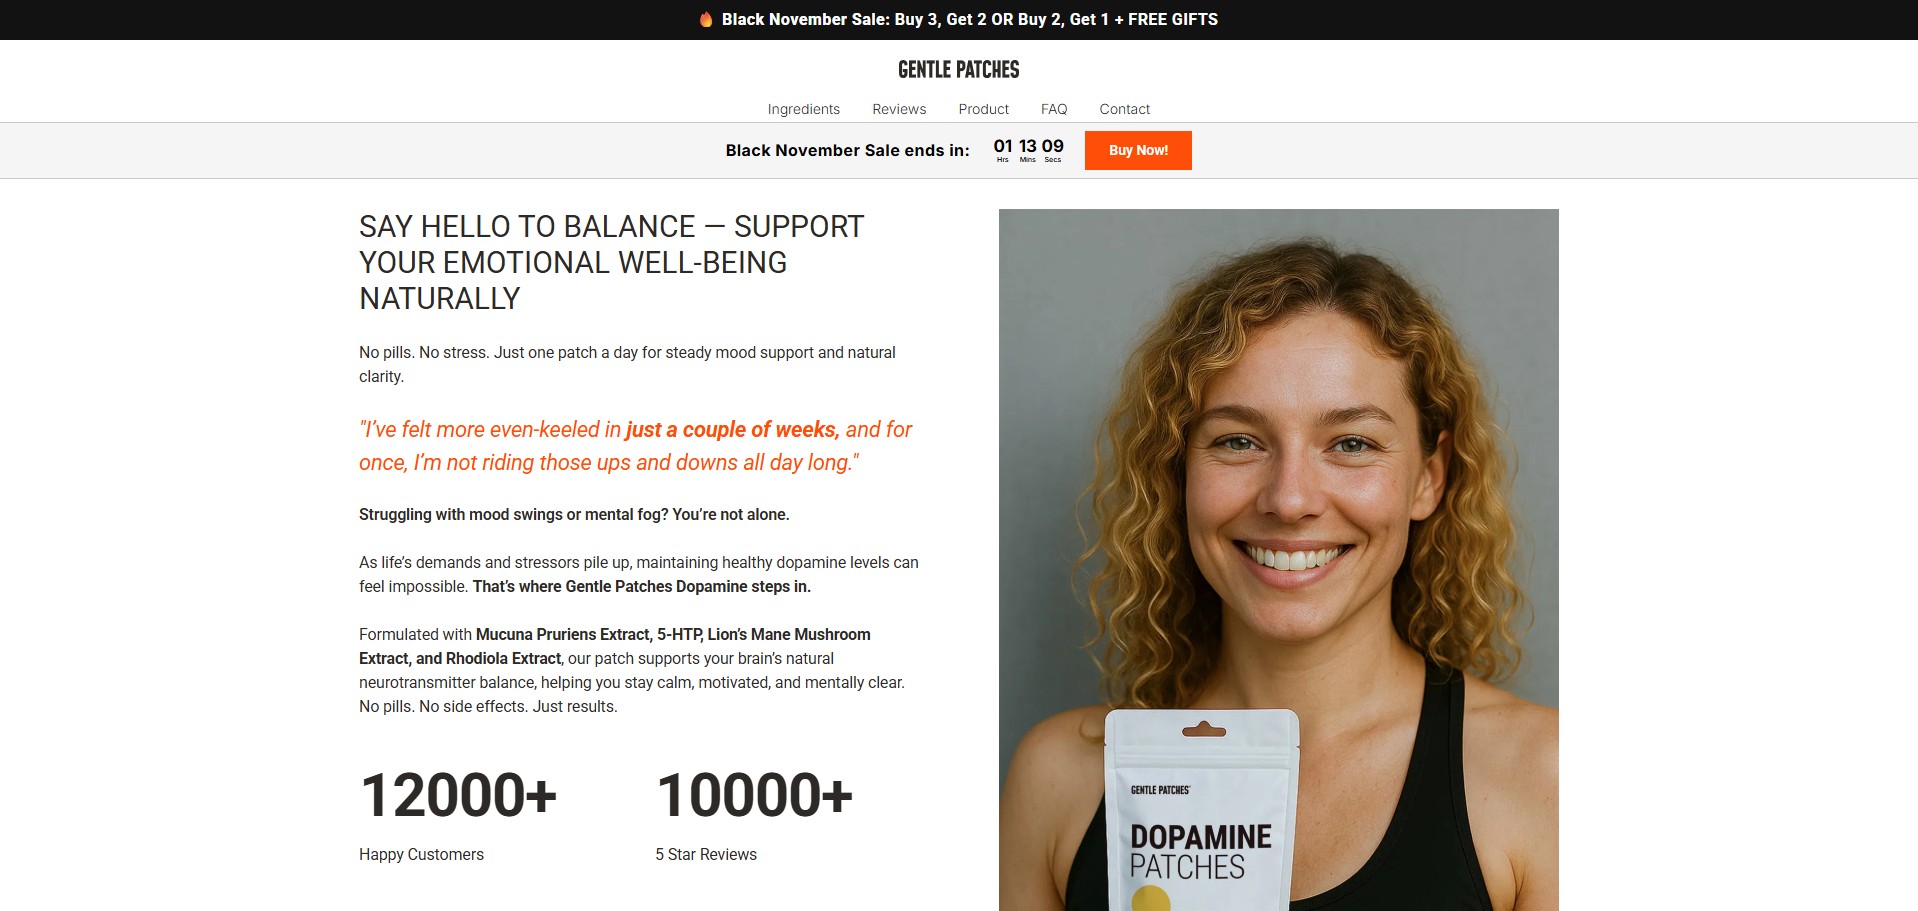
Task: Click the orange Buy Now! button
Action: tap(1138, 150)
